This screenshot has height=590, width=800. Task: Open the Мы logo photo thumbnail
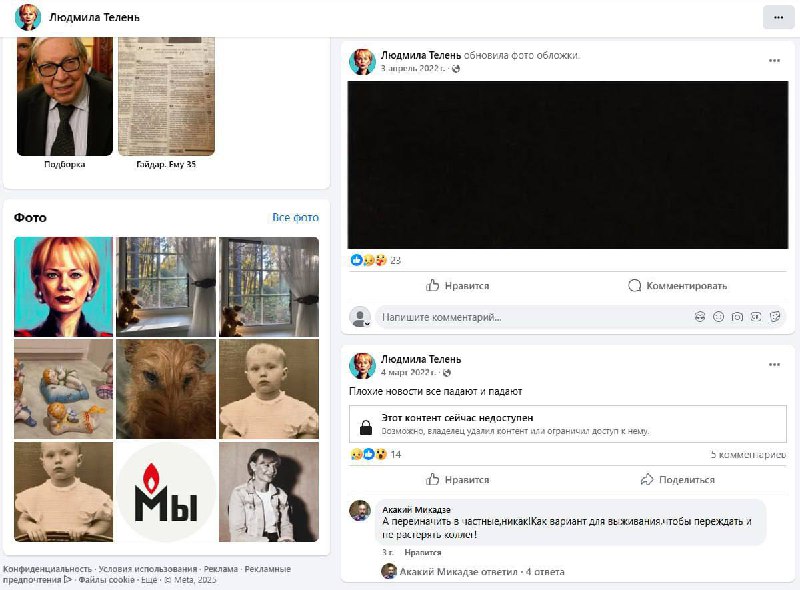(x=166, y=492)
